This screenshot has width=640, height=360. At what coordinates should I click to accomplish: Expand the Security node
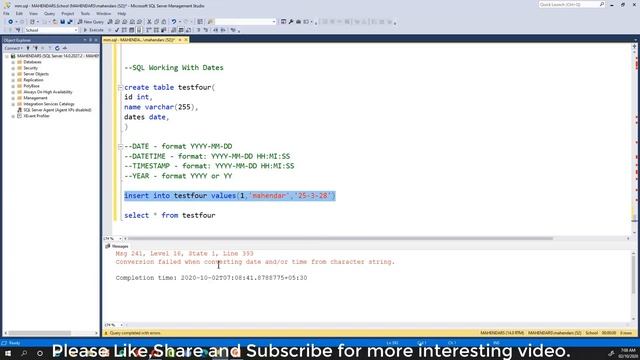tap(13, 68)
